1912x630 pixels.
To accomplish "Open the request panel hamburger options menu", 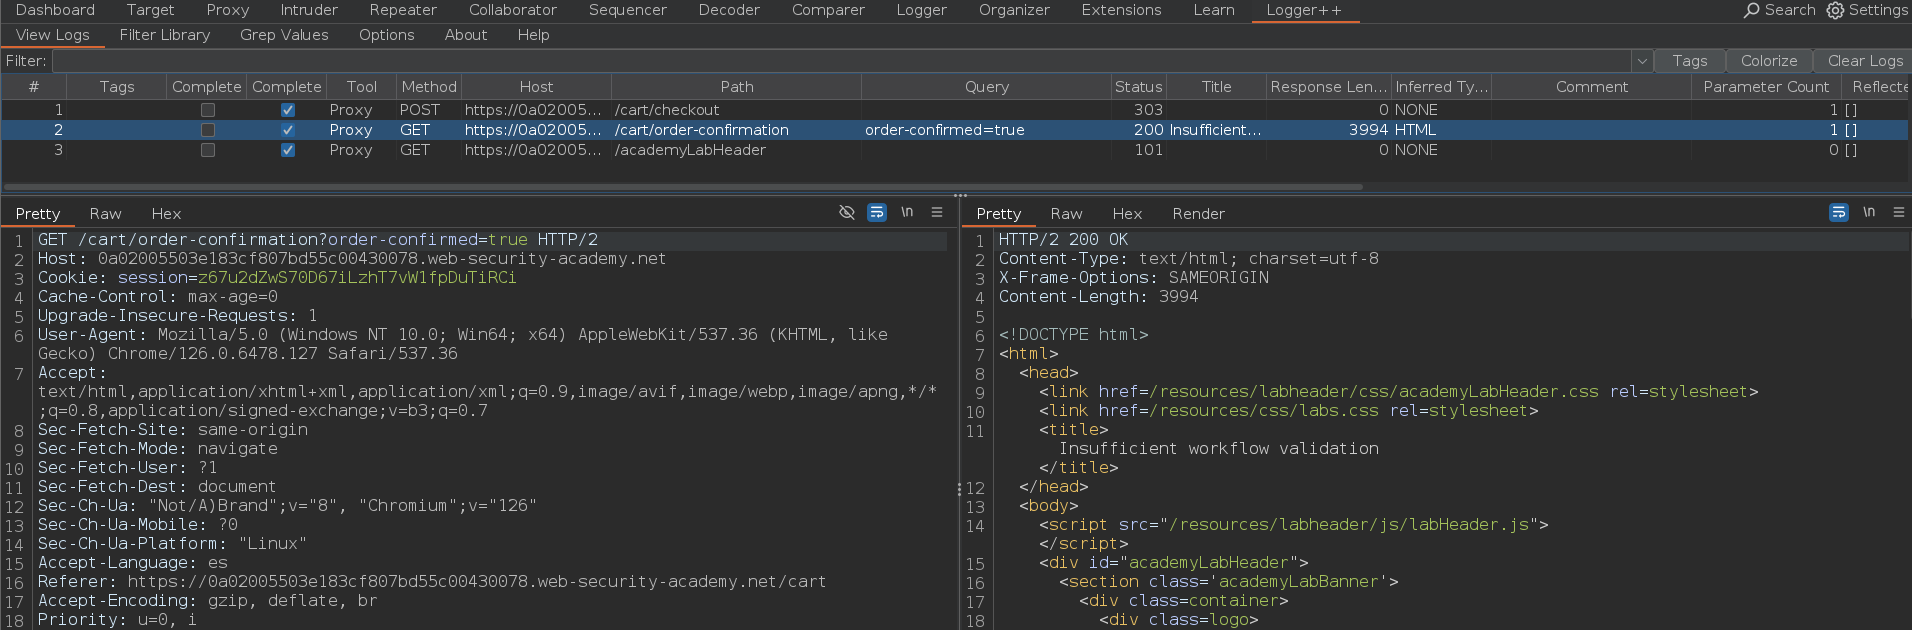I will 937,212.
